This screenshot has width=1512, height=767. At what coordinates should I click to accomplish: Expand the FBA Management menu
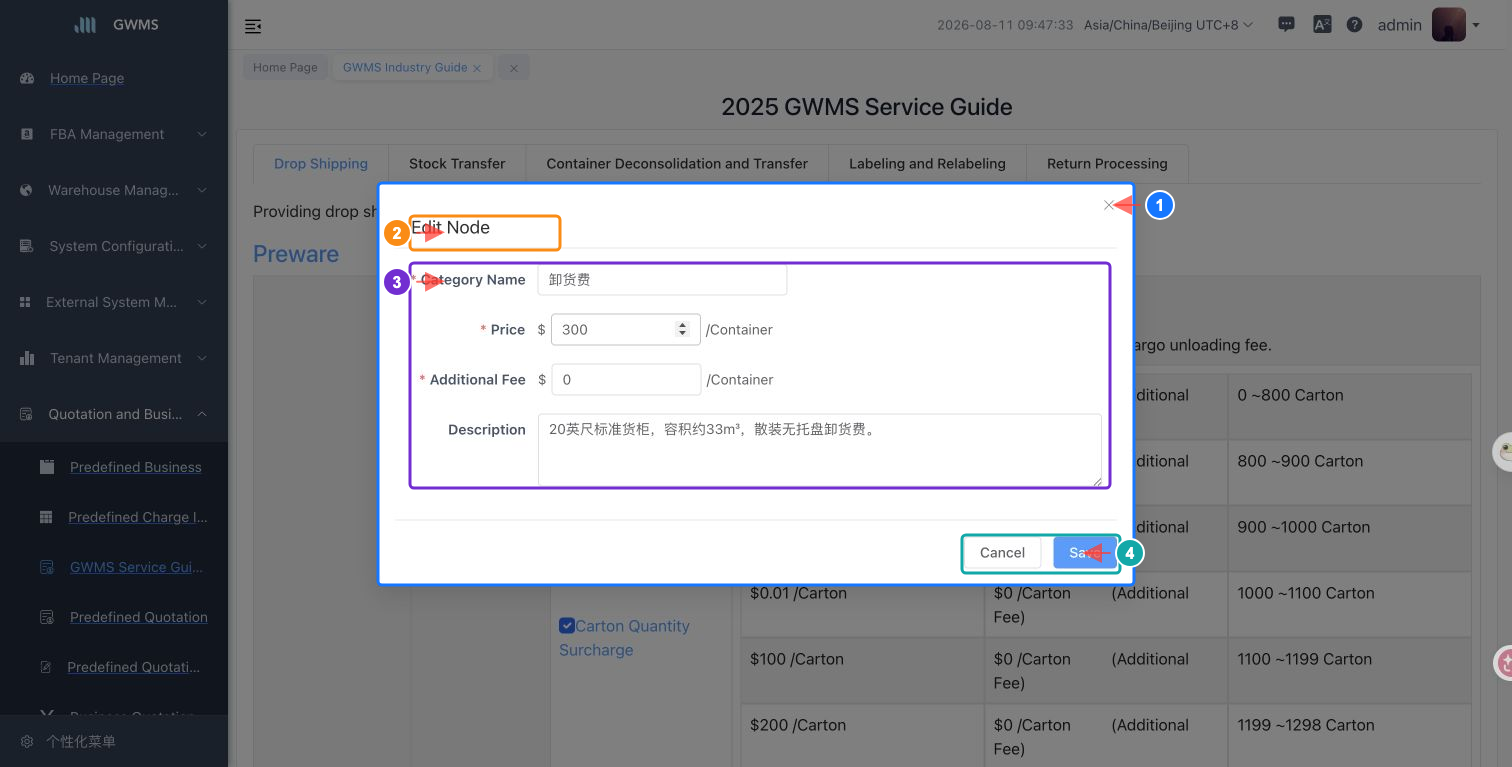tap(202, 134)
